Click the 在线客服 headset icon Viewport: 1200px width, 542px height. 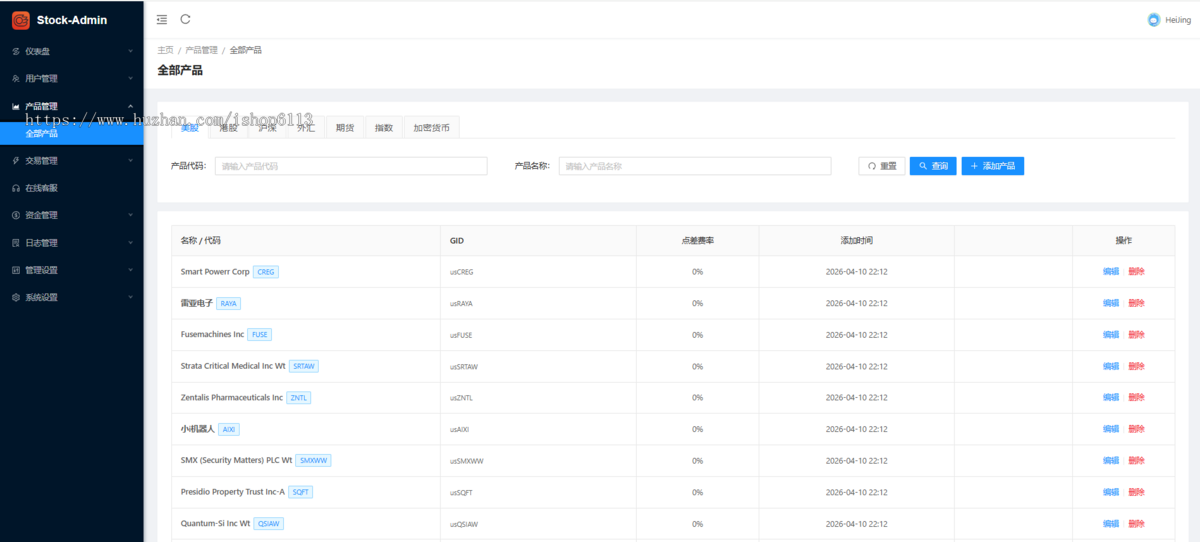point(16,188)
